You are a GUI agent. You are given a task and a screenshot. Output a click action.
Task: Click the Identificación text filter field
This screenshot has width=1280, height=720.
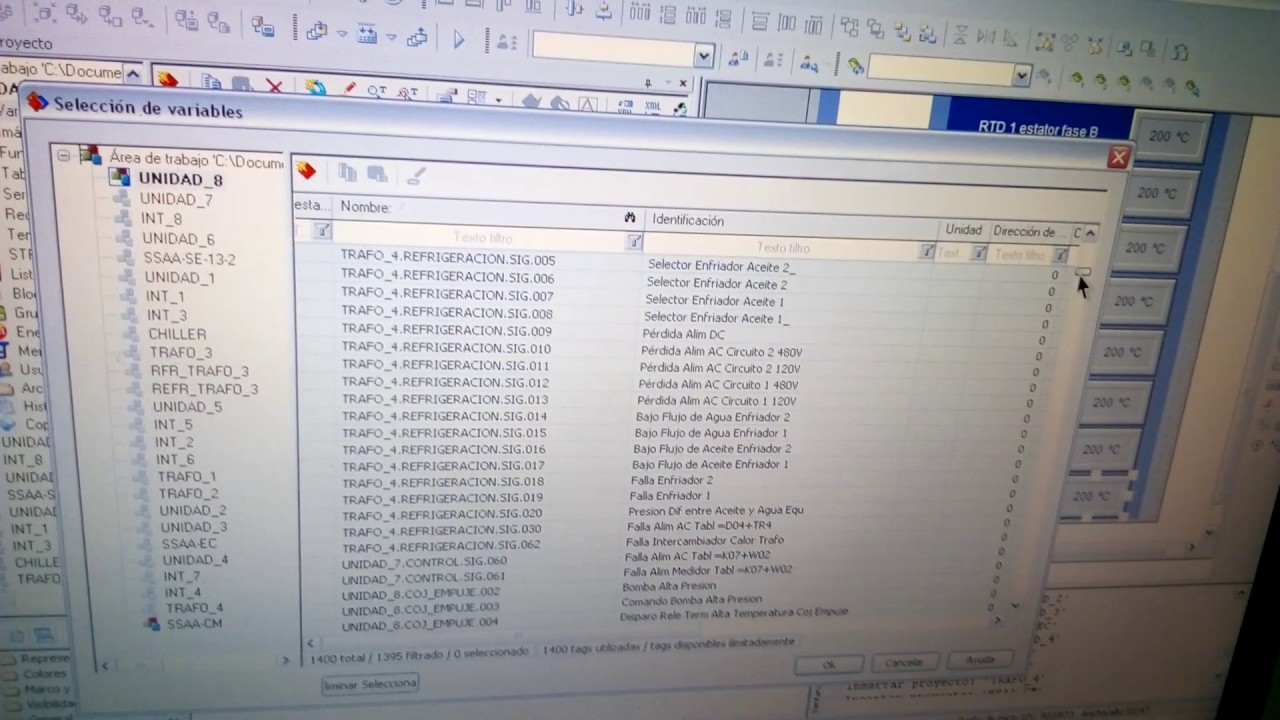tap(782, 247)
